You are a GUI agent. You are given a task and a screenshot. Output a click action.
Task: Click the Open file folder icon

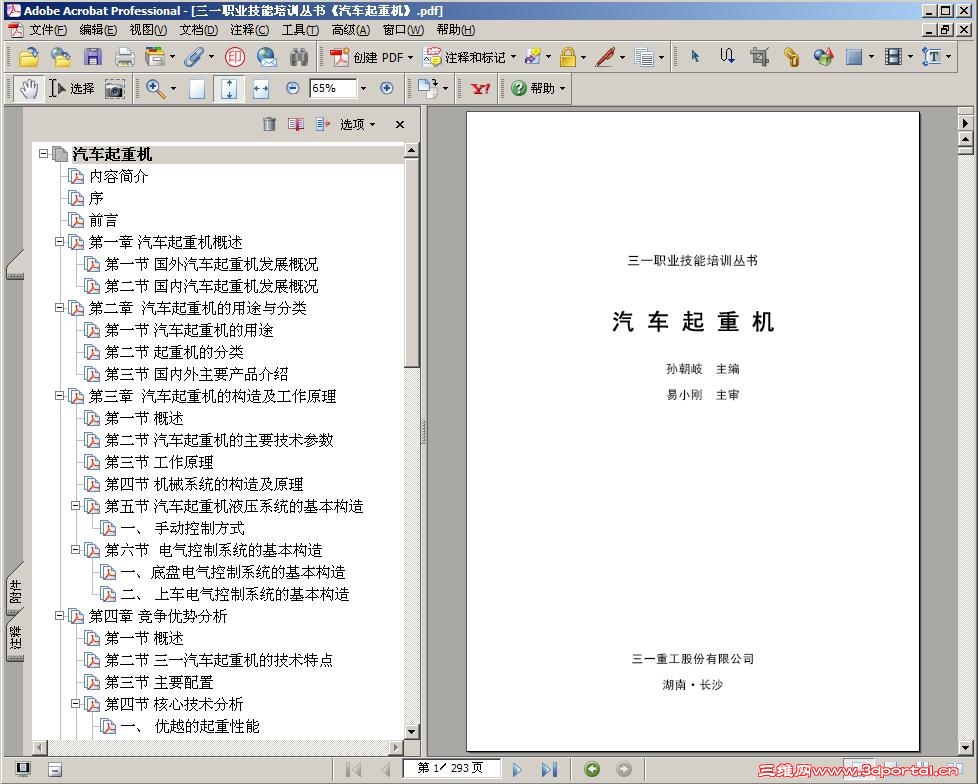click(29, 57)
